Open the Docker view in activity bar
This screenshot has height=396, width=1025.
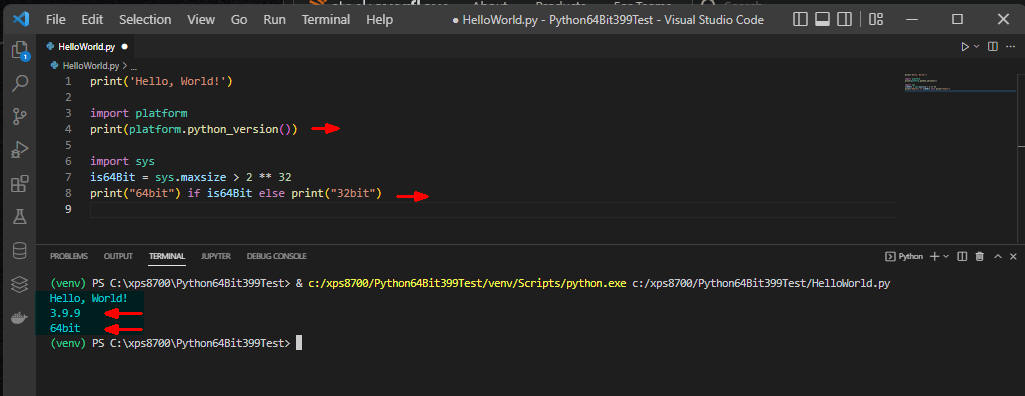point(20,319)
